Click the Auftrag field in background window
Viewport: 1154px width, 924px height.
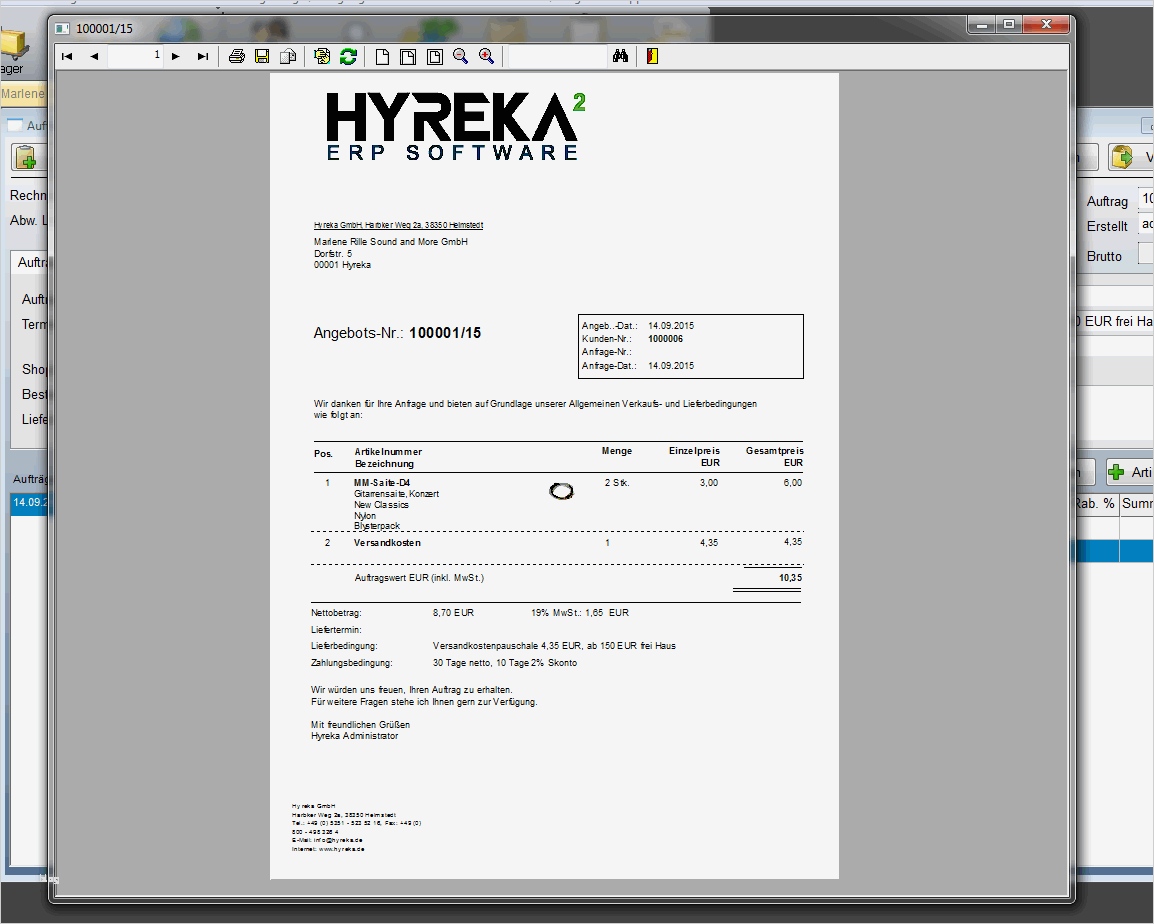click(x=1147, y=199)
